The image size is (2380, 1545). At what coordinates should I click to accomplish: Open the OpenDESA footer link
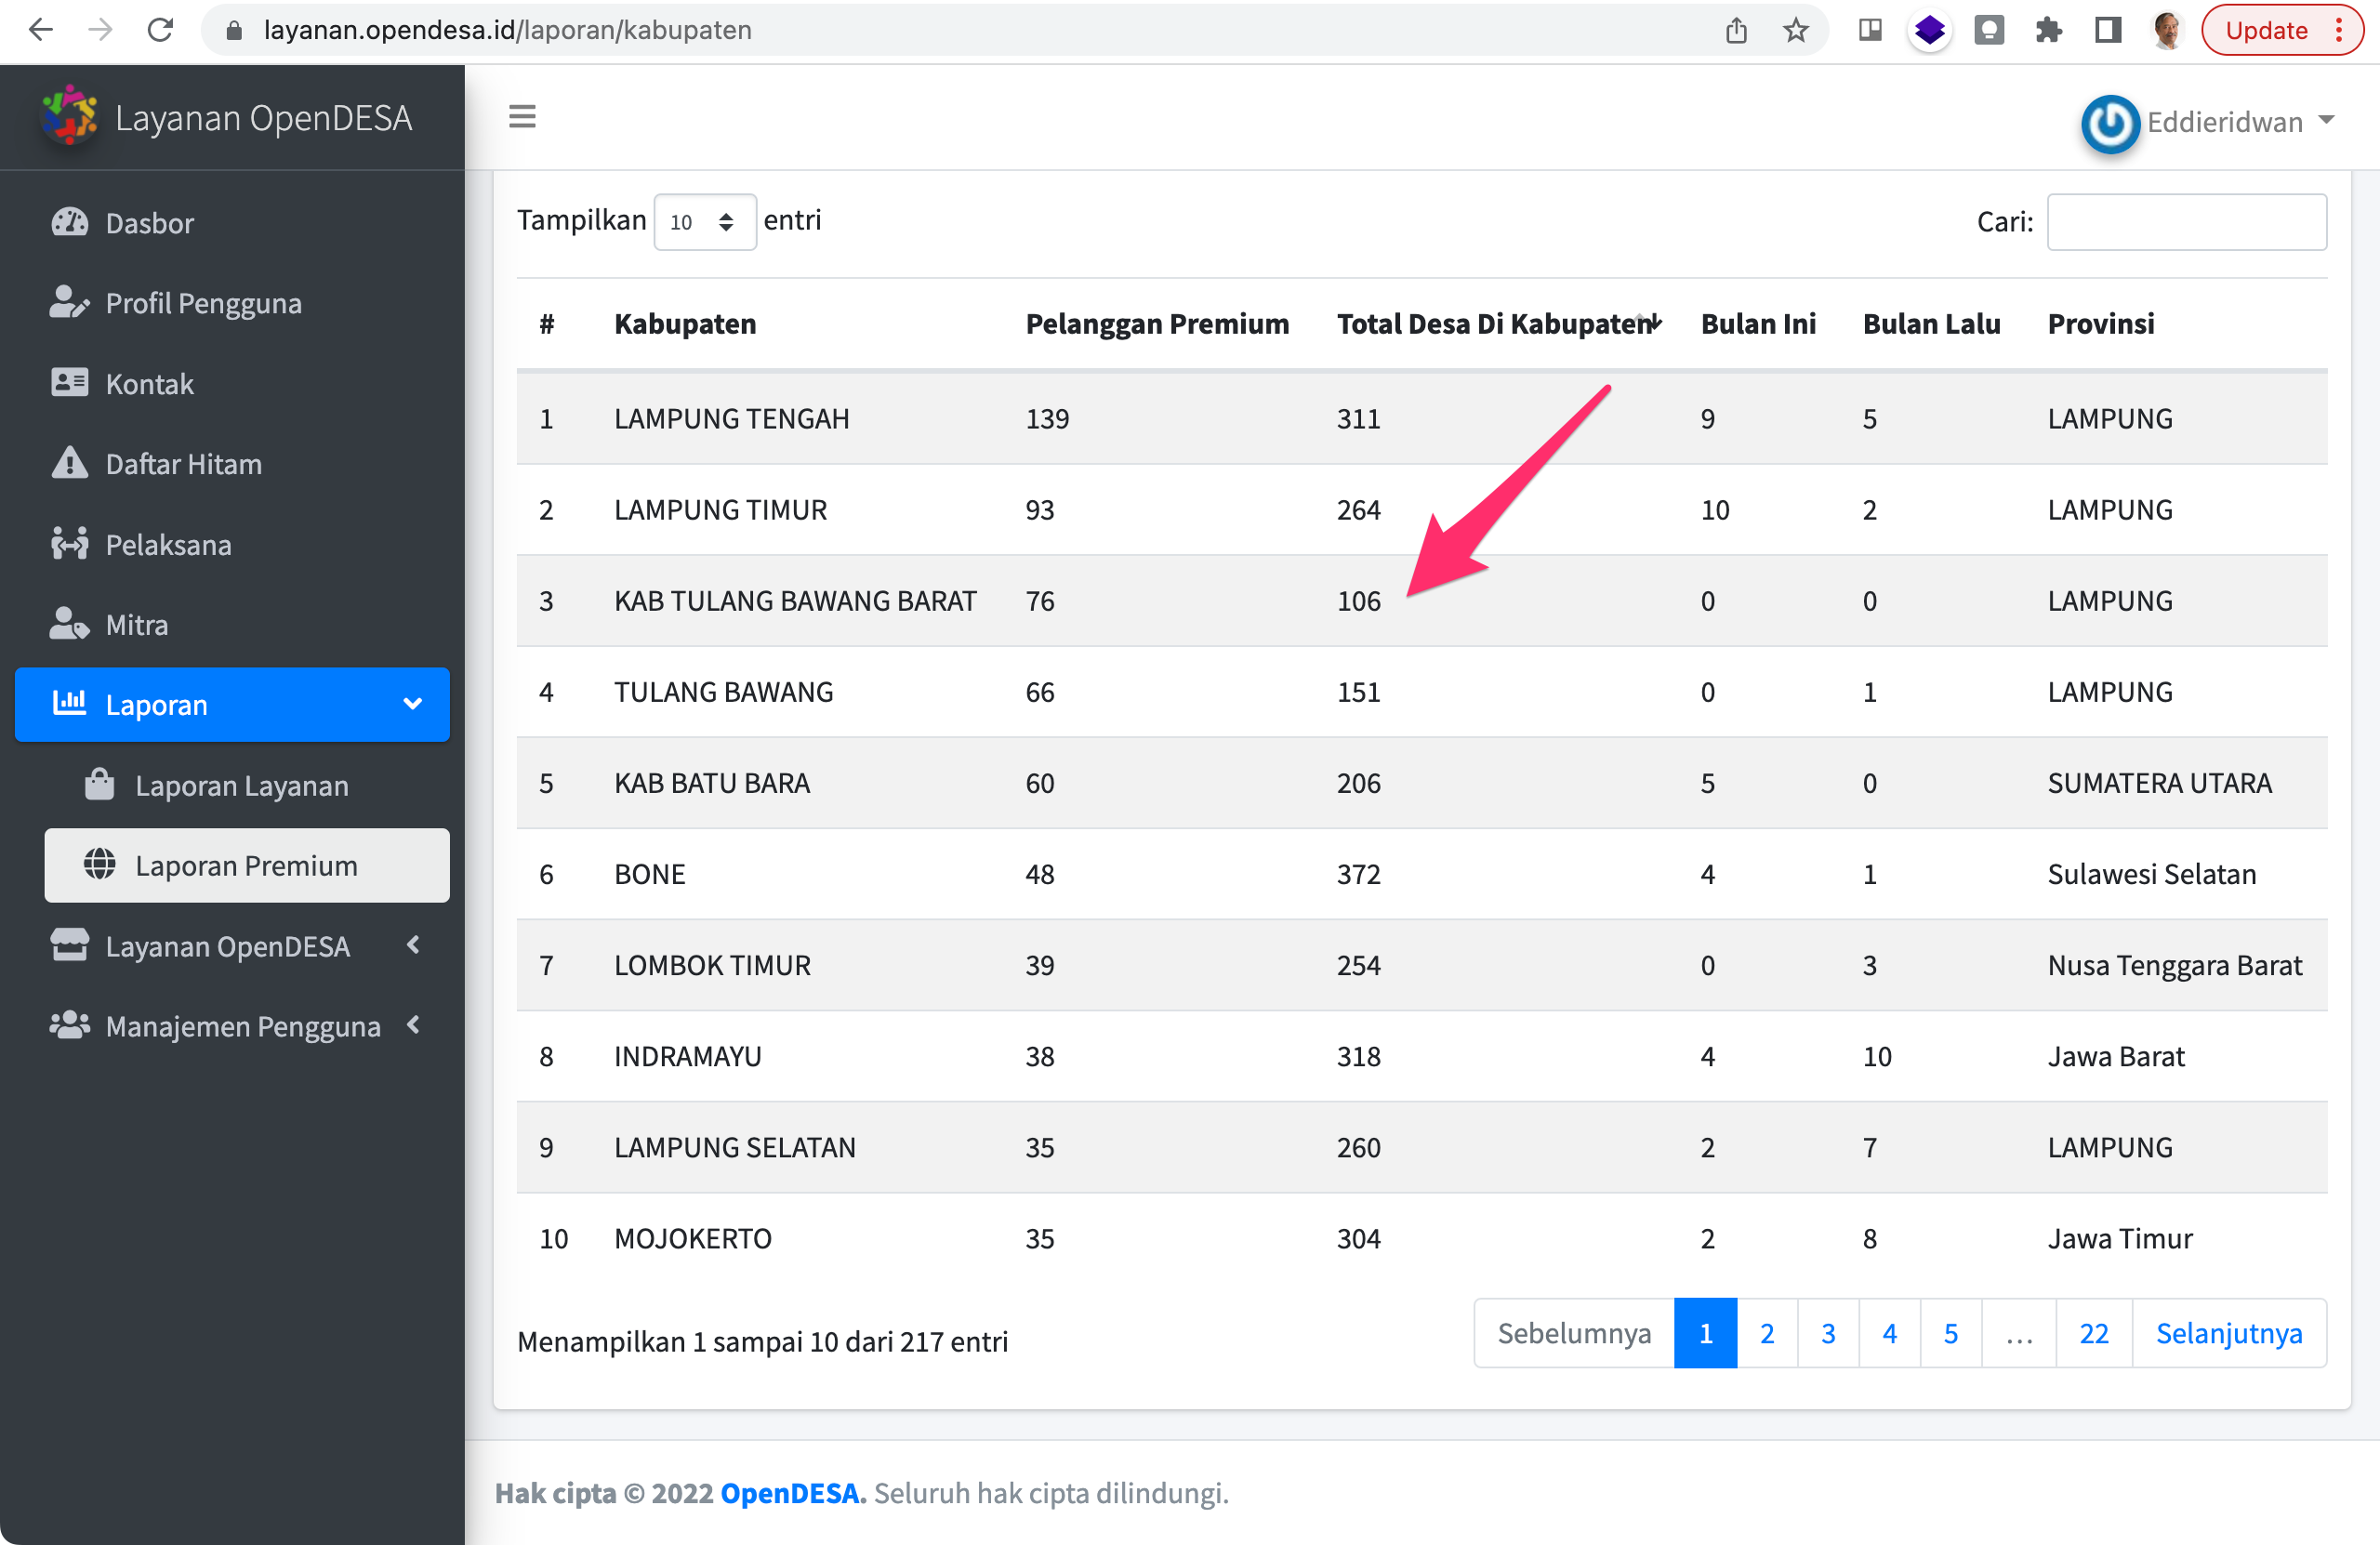click(789, 1493)
